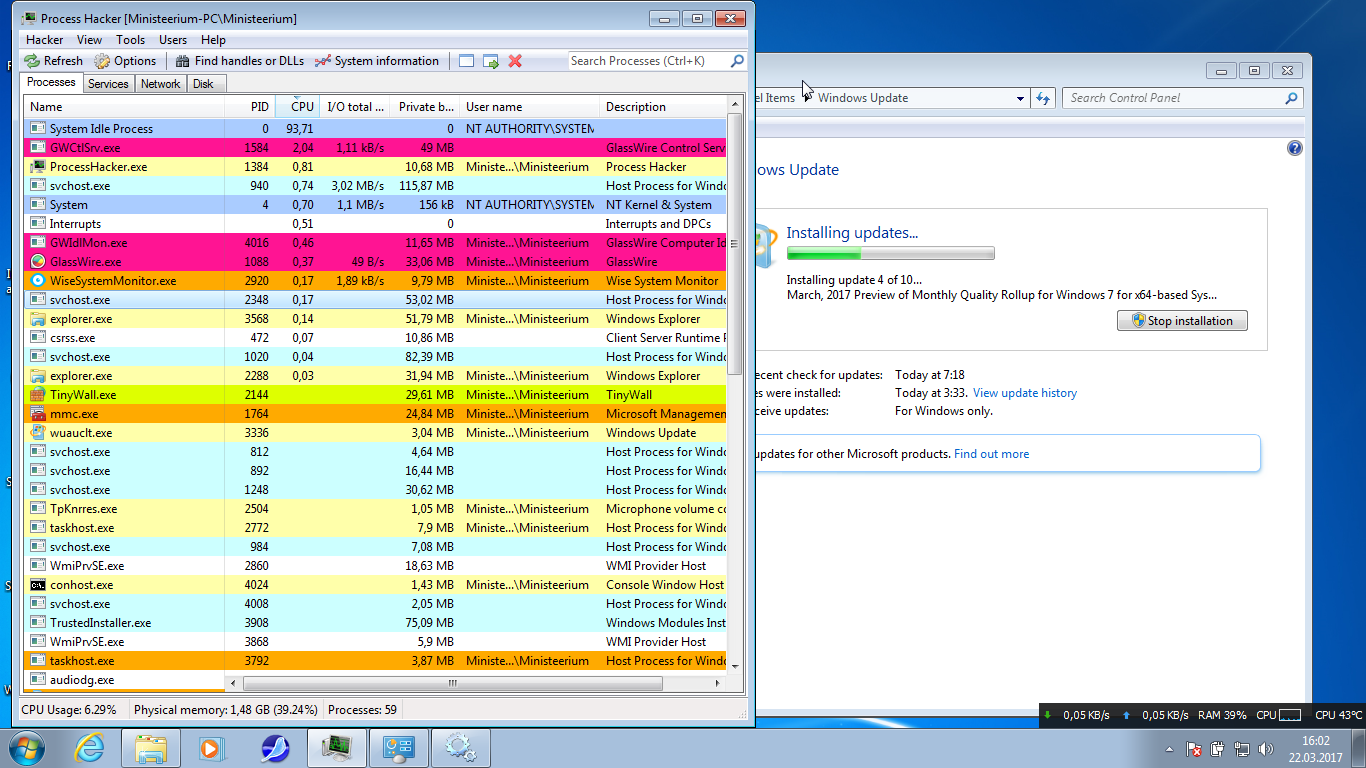Click the red X terminate icon
Viewport: 1366px width, 768px height.
pyautogui.click(x=515, y=61)
